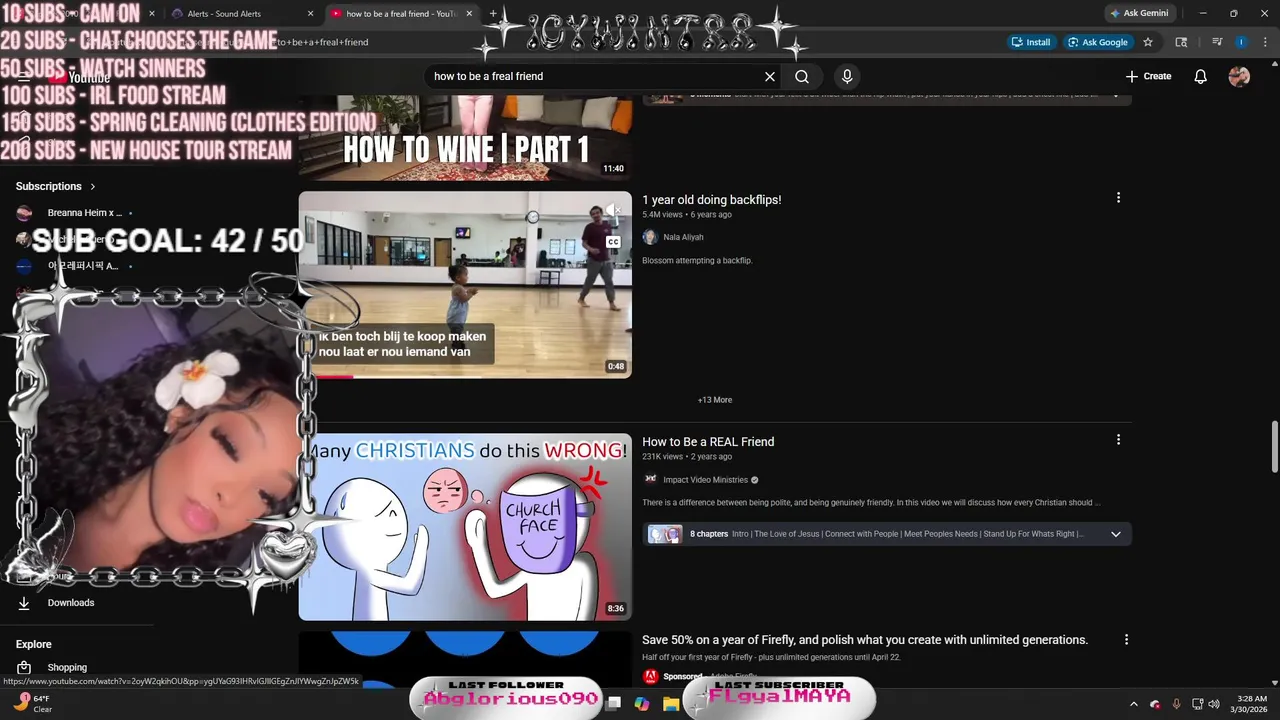Open the YouTube account avatar menu
This screenshot has width=1280, height=720.
pyautogui.click(x=1239, y=76)
